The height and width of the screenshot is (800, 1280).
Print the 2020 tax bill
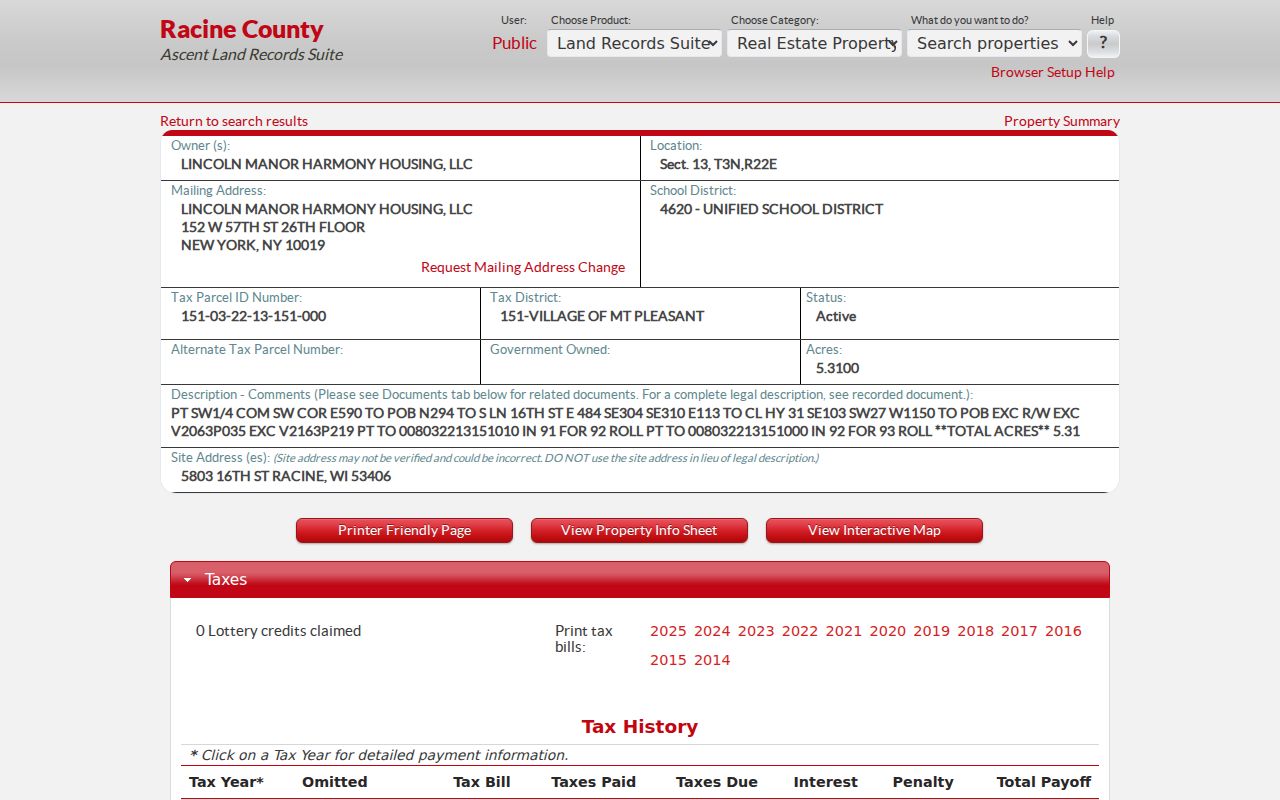click(888, 631)
